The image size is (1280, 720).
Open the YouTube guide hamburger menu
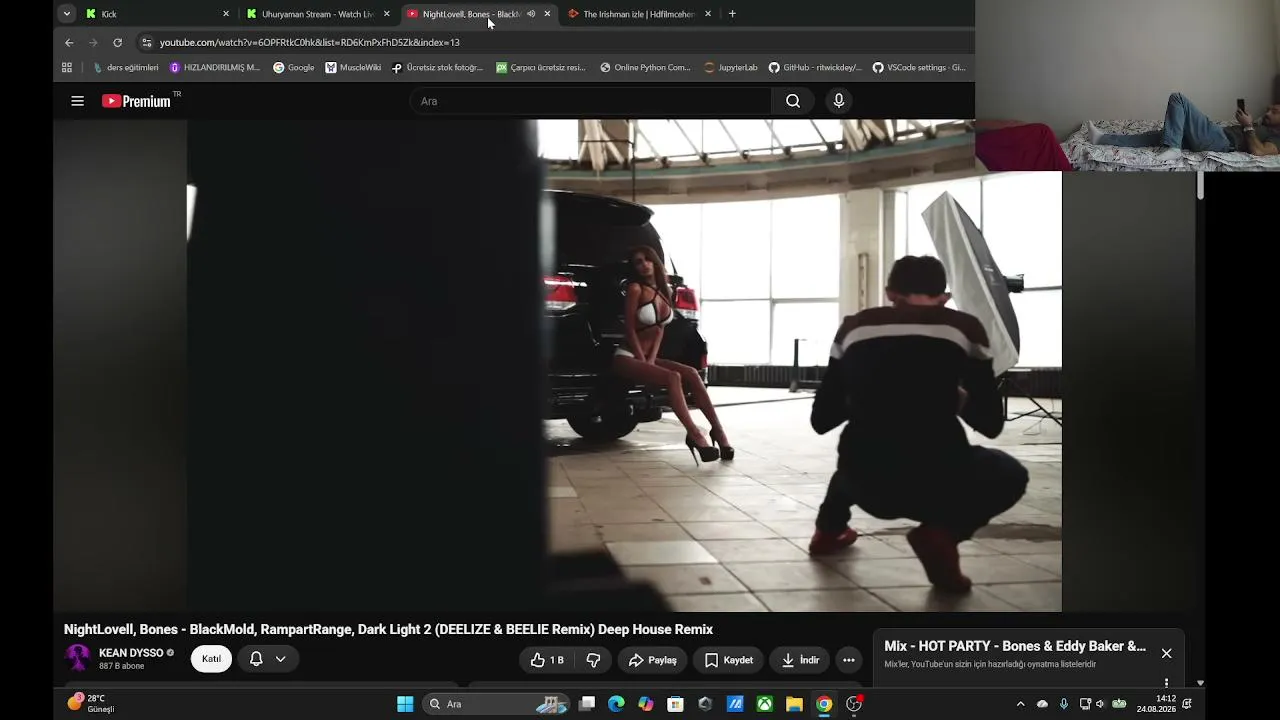pyautogui.click(x=77, y=101)
